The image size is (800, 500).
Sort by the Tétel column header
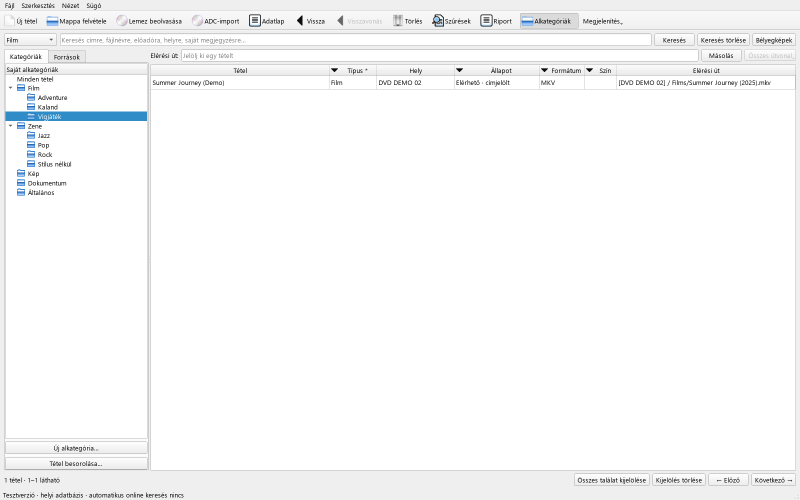(x=240, y=70)
